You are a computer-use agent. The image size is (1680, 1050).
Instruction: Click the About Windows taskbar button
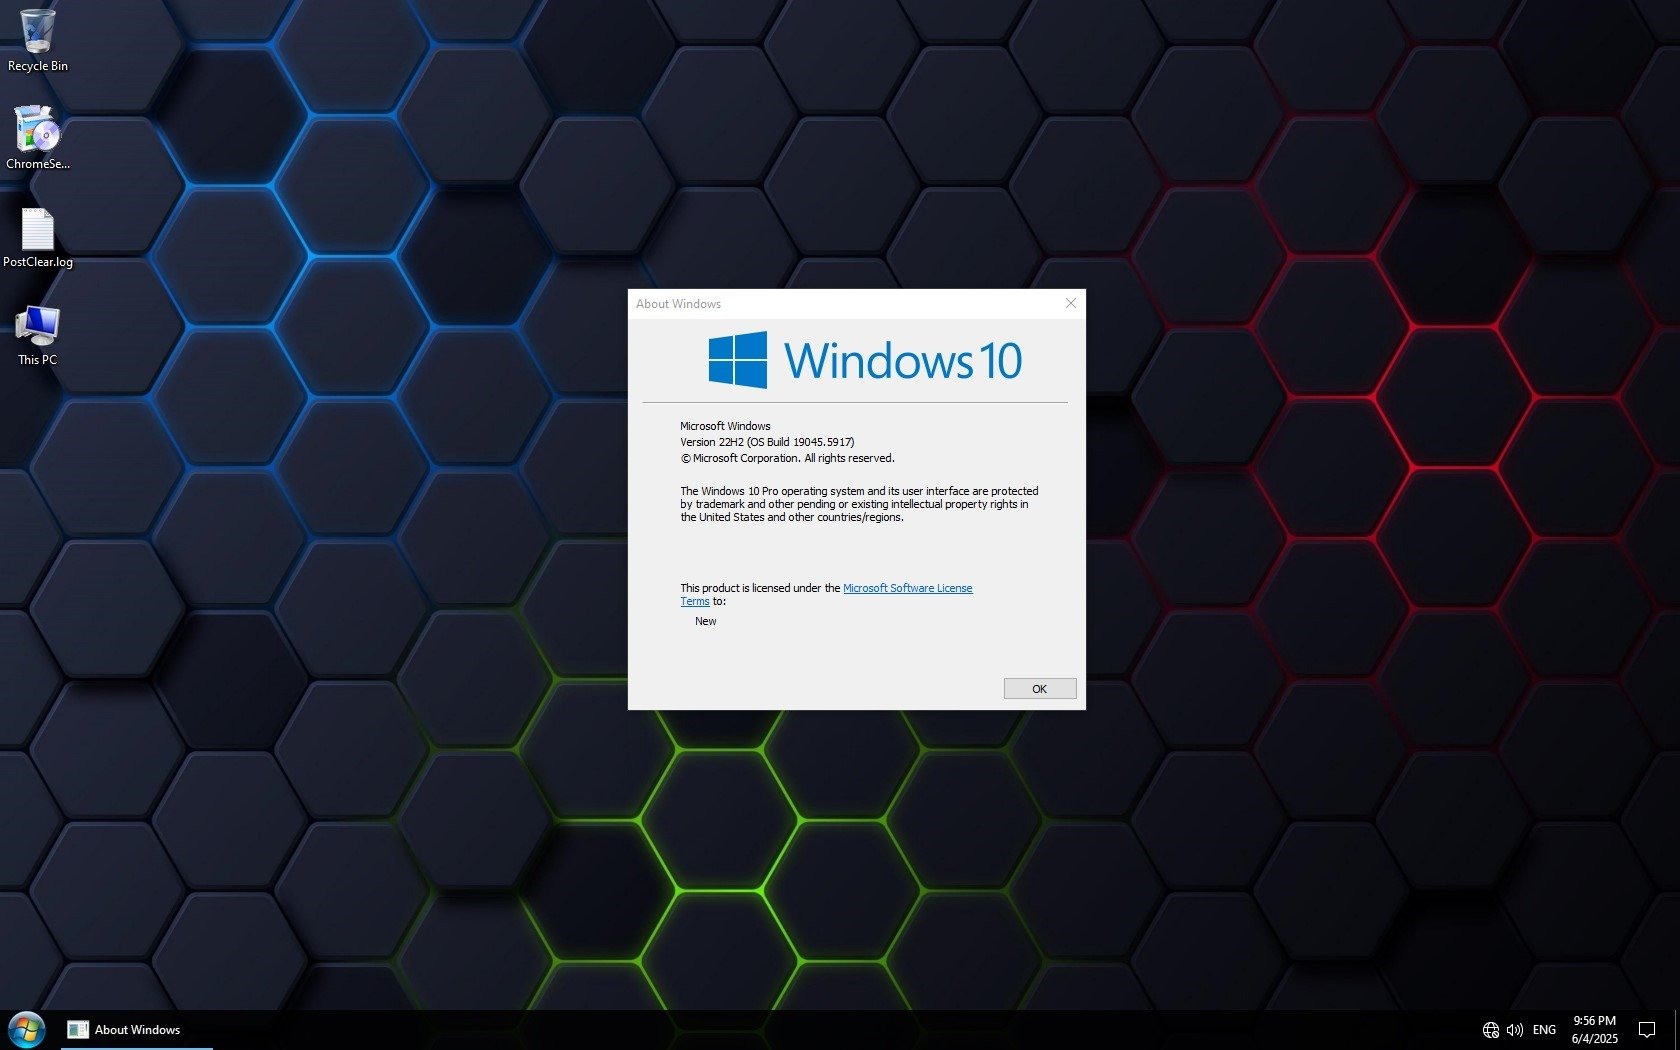137,1030
